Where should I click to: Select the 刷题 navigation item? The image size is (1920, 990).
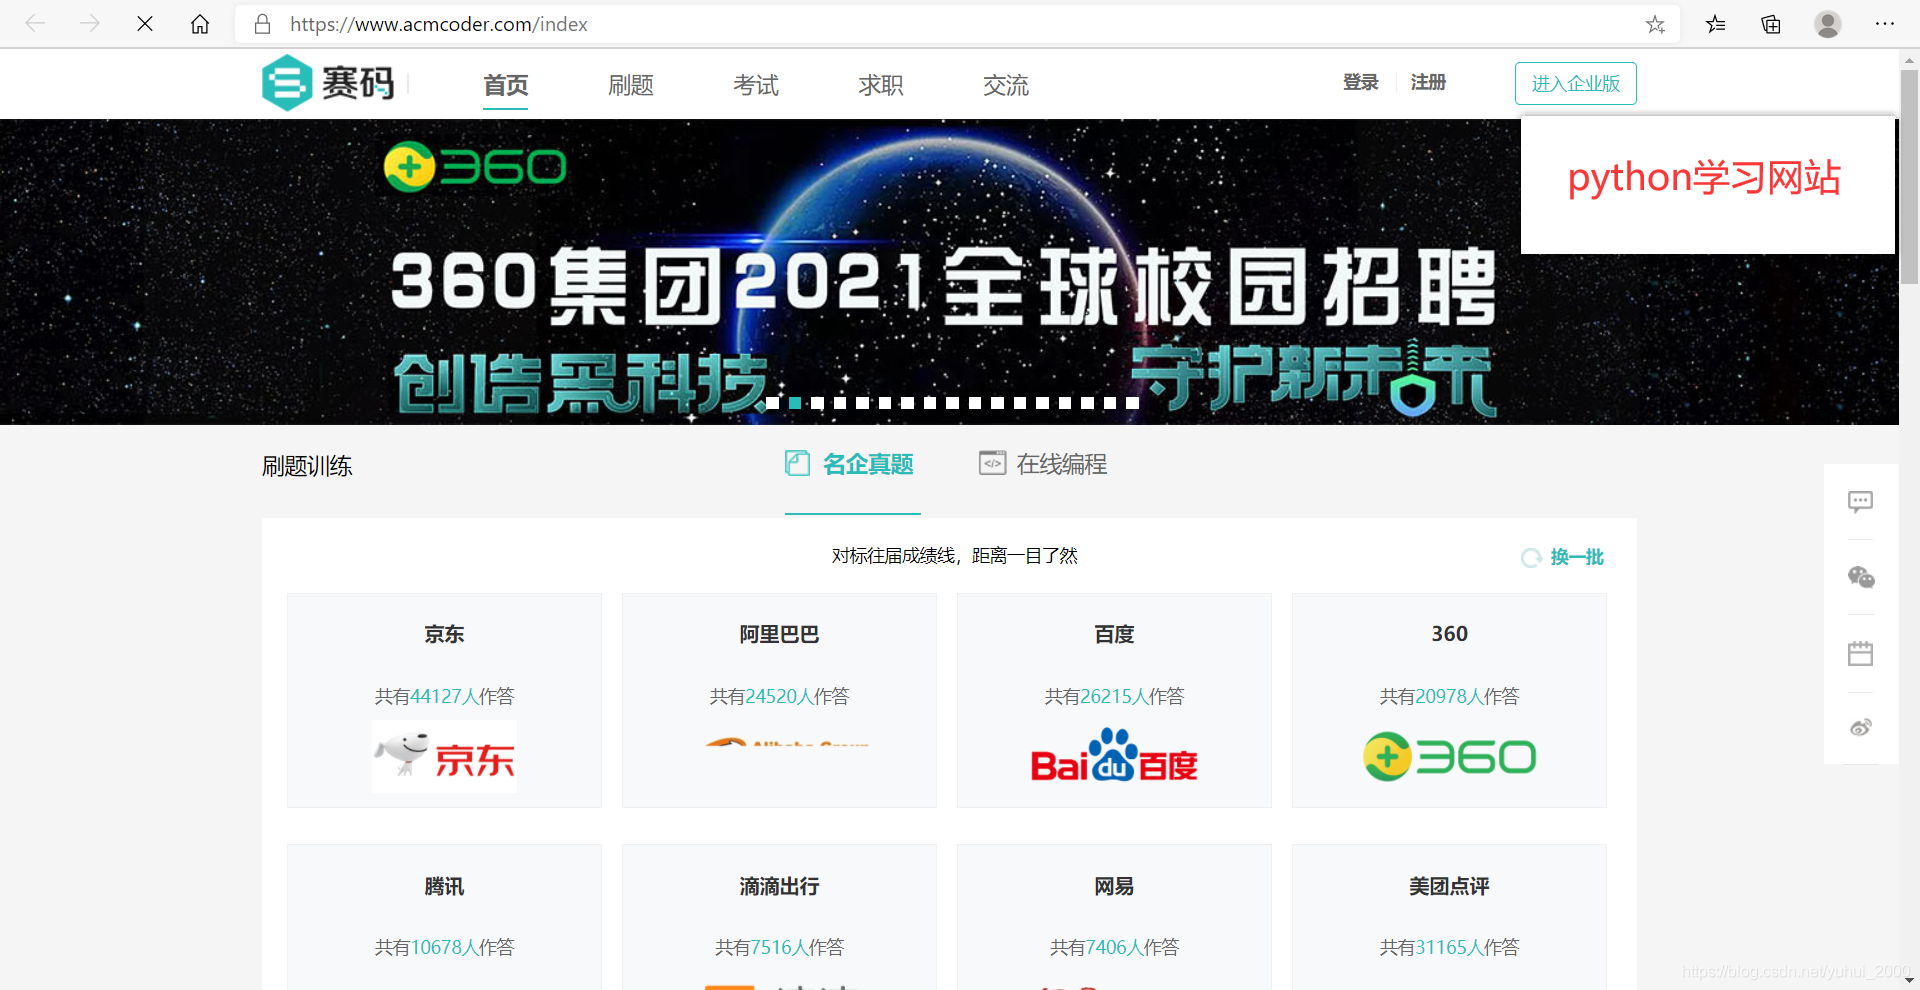pos(631,86)
